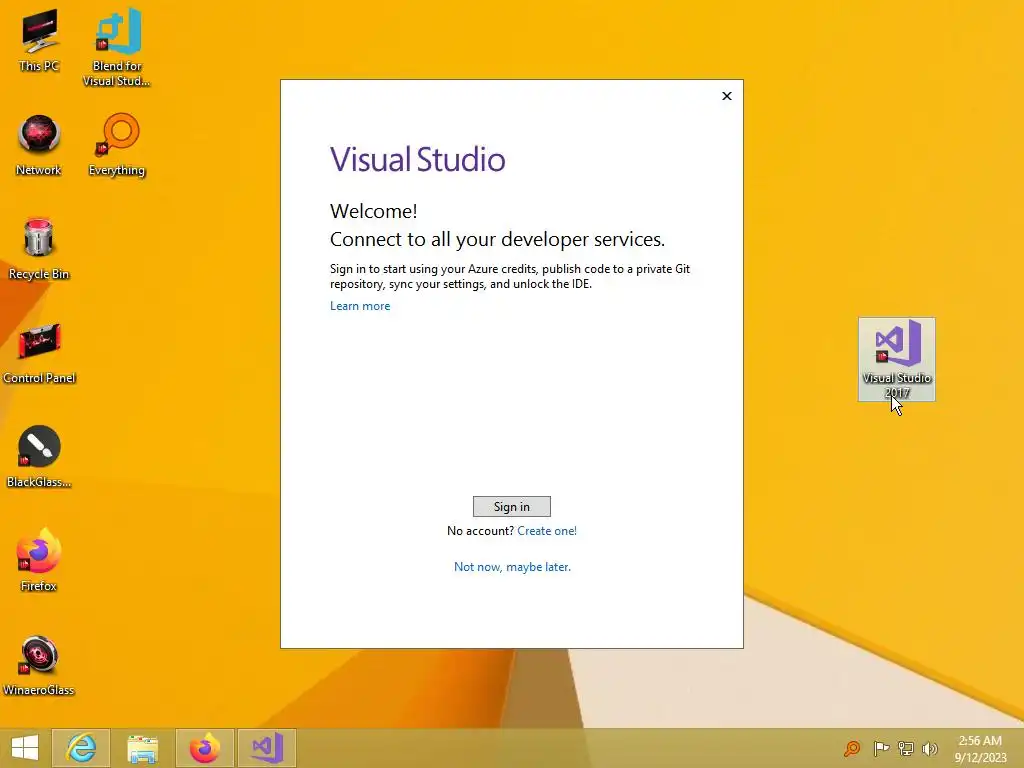
Task: Click the Visual Studio heading text
Action: point(417,159)
